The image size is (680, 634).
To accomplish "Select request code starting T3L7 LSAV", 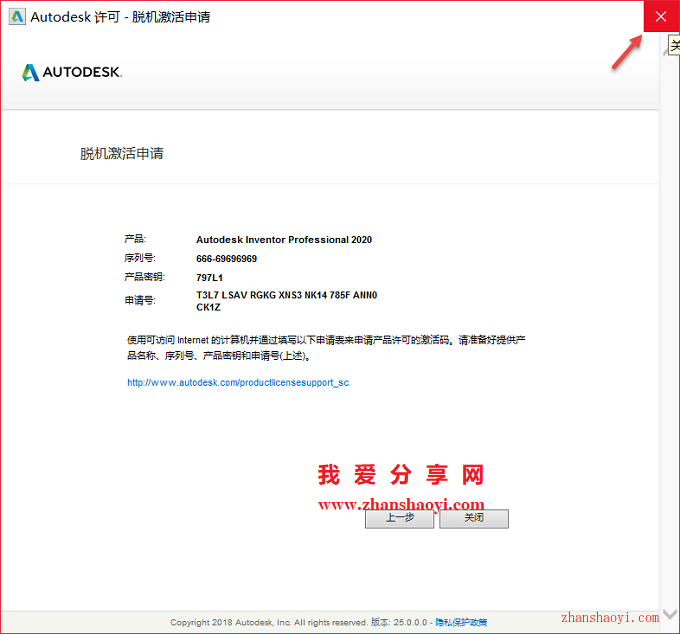I will 287,295.
